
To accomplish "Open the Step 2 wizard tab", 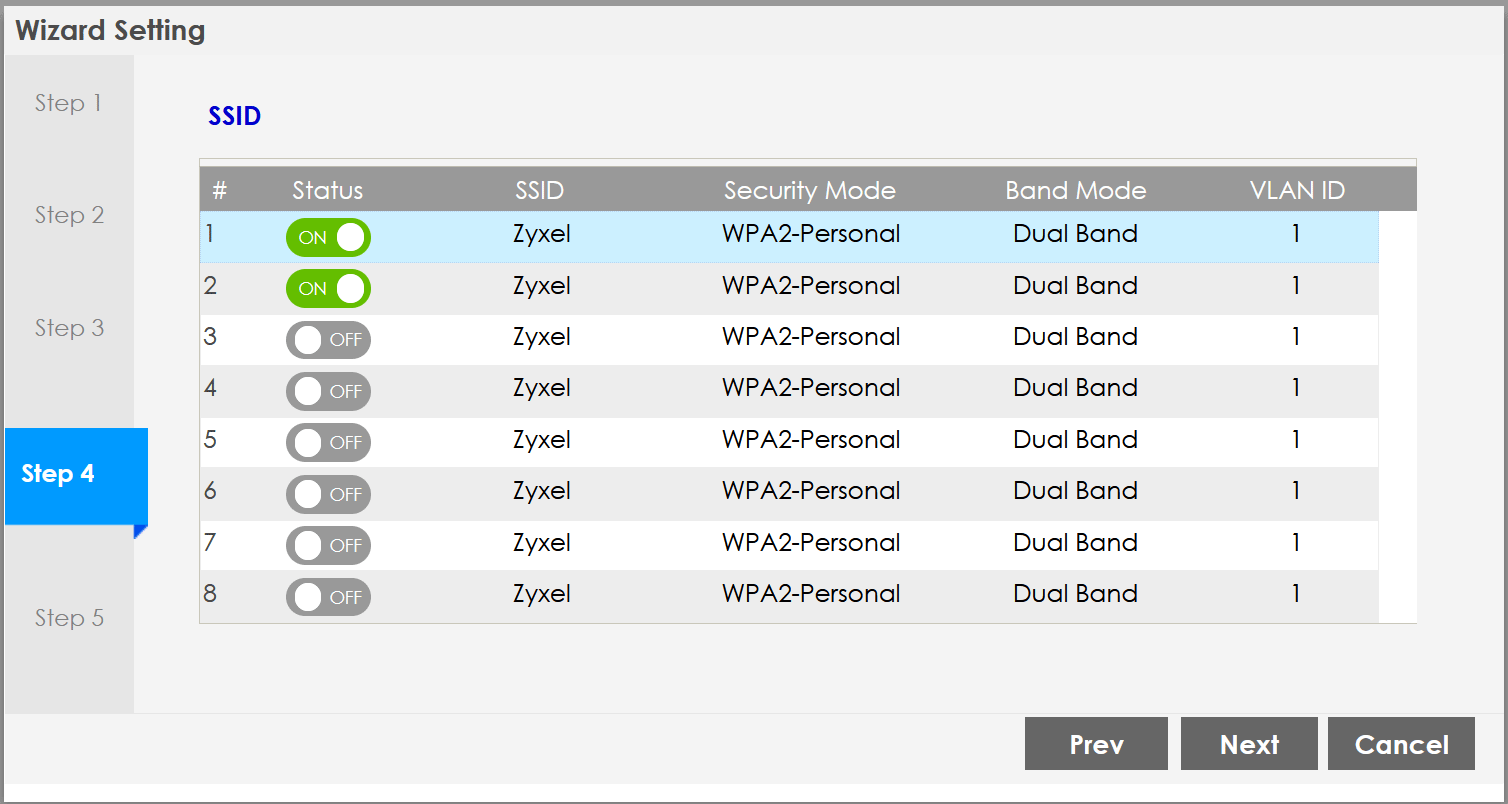I will point(69,215).
